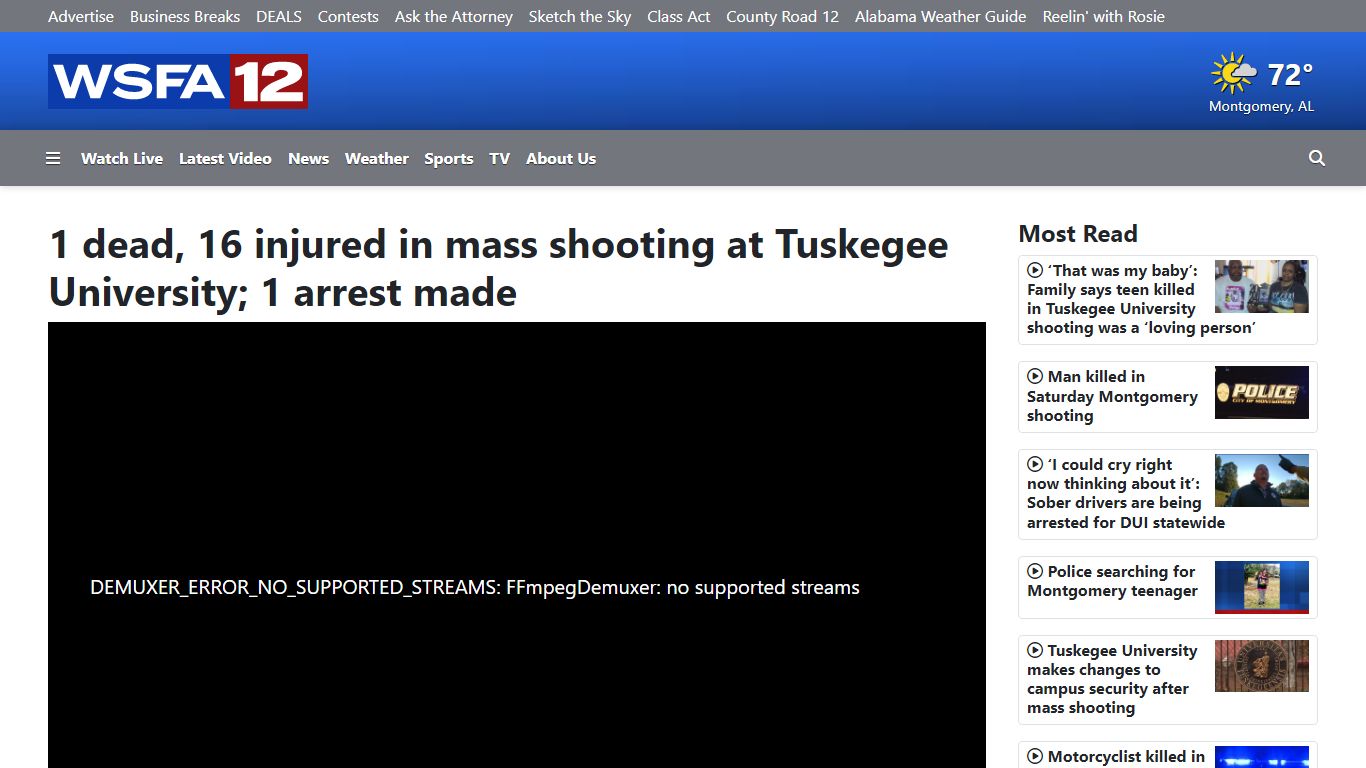Open the Advertise link
1366x768 pixels.
coord(81,16)
